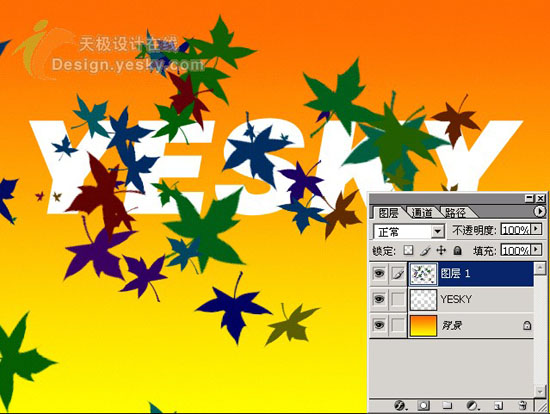Create a new layer set folder
Screen dimensions: 550x414
[447, 406]
